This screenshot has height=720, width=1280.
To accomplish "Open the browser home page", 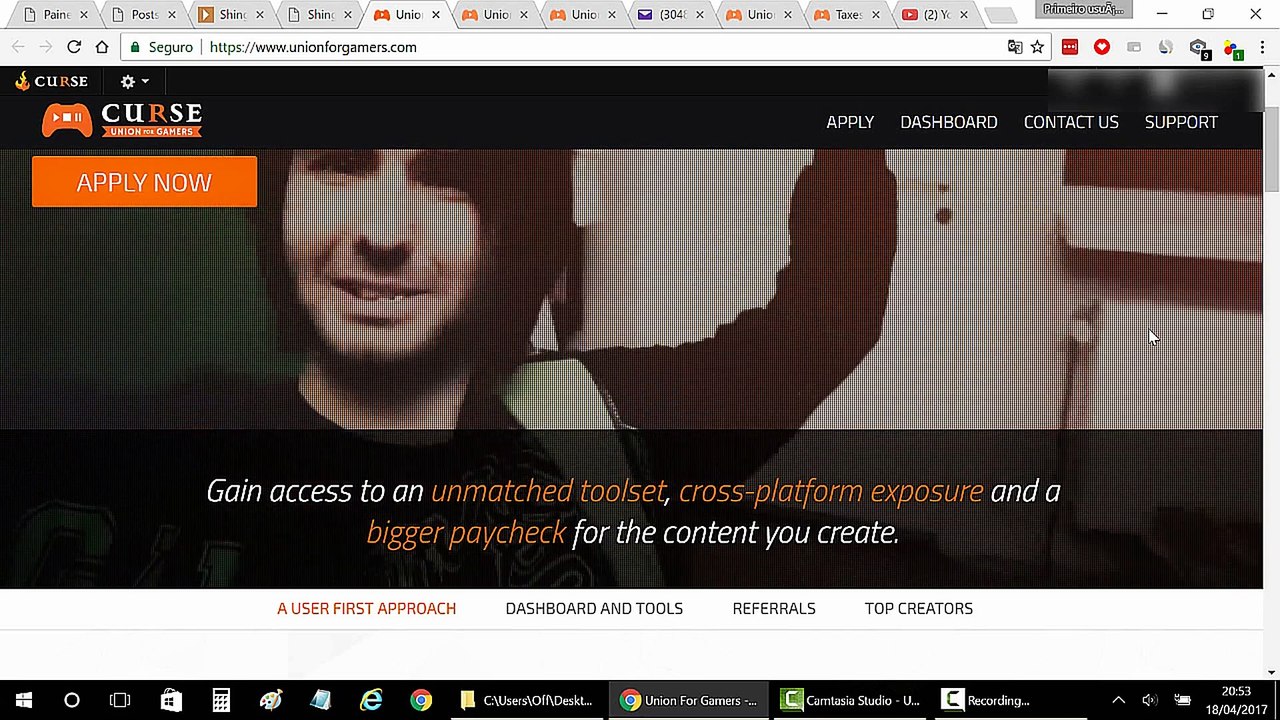I will pos(102,47).
